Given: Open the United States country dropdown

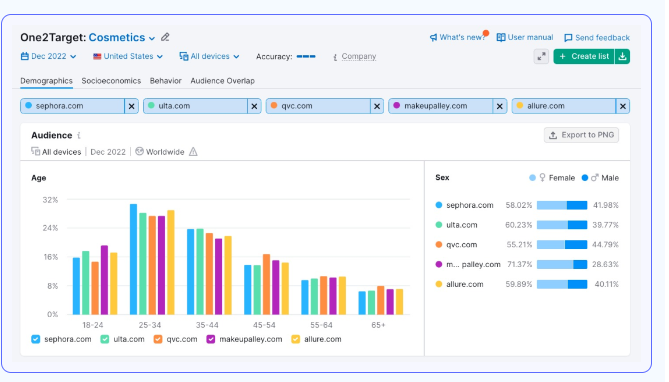Looking at the screenshot, I should [128, 56].
